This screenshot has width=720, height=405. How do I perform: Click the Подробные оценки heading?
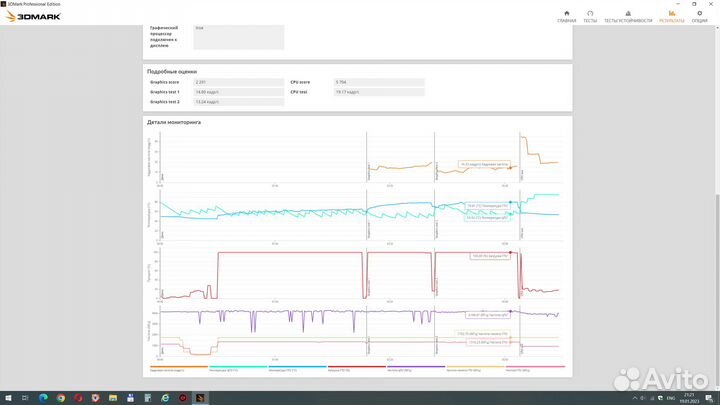172,72
